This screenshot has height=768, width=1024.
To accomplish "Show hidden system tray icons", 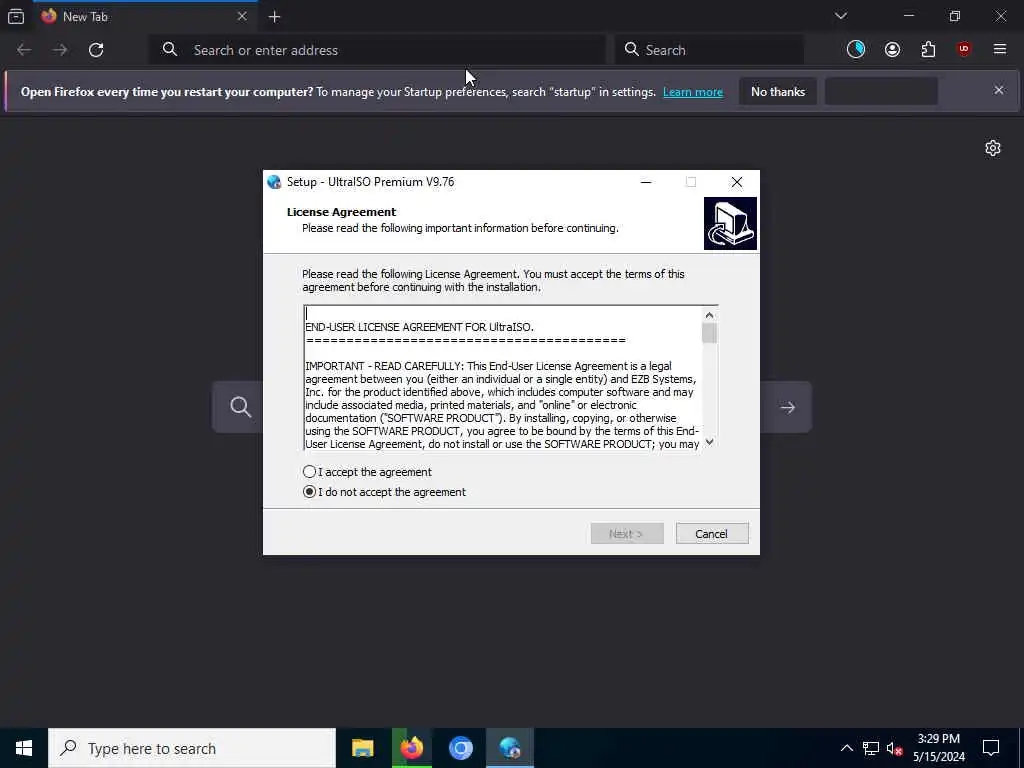I will pos(846,748).
